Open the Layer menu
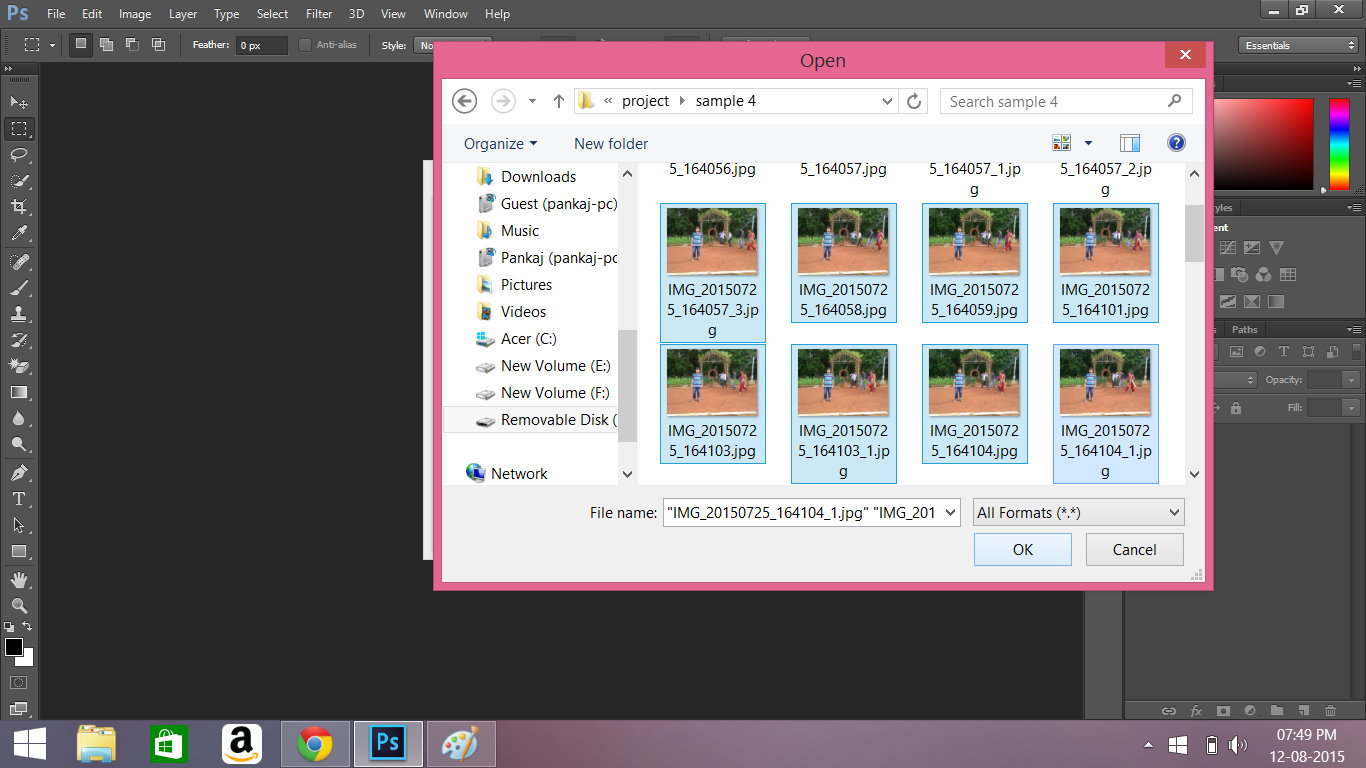 pos(183,14)
